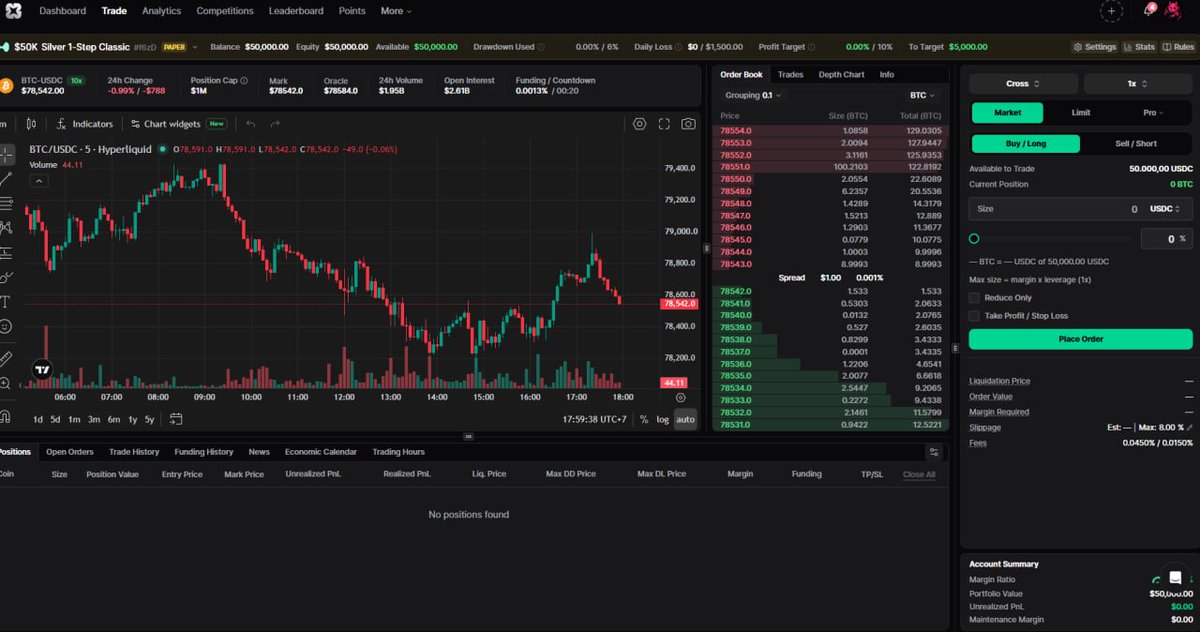The width and height of the screenshot is (1200, 632).
Task: Show Position Cap info tooltip icon
Action: click(x=244, y=80)
